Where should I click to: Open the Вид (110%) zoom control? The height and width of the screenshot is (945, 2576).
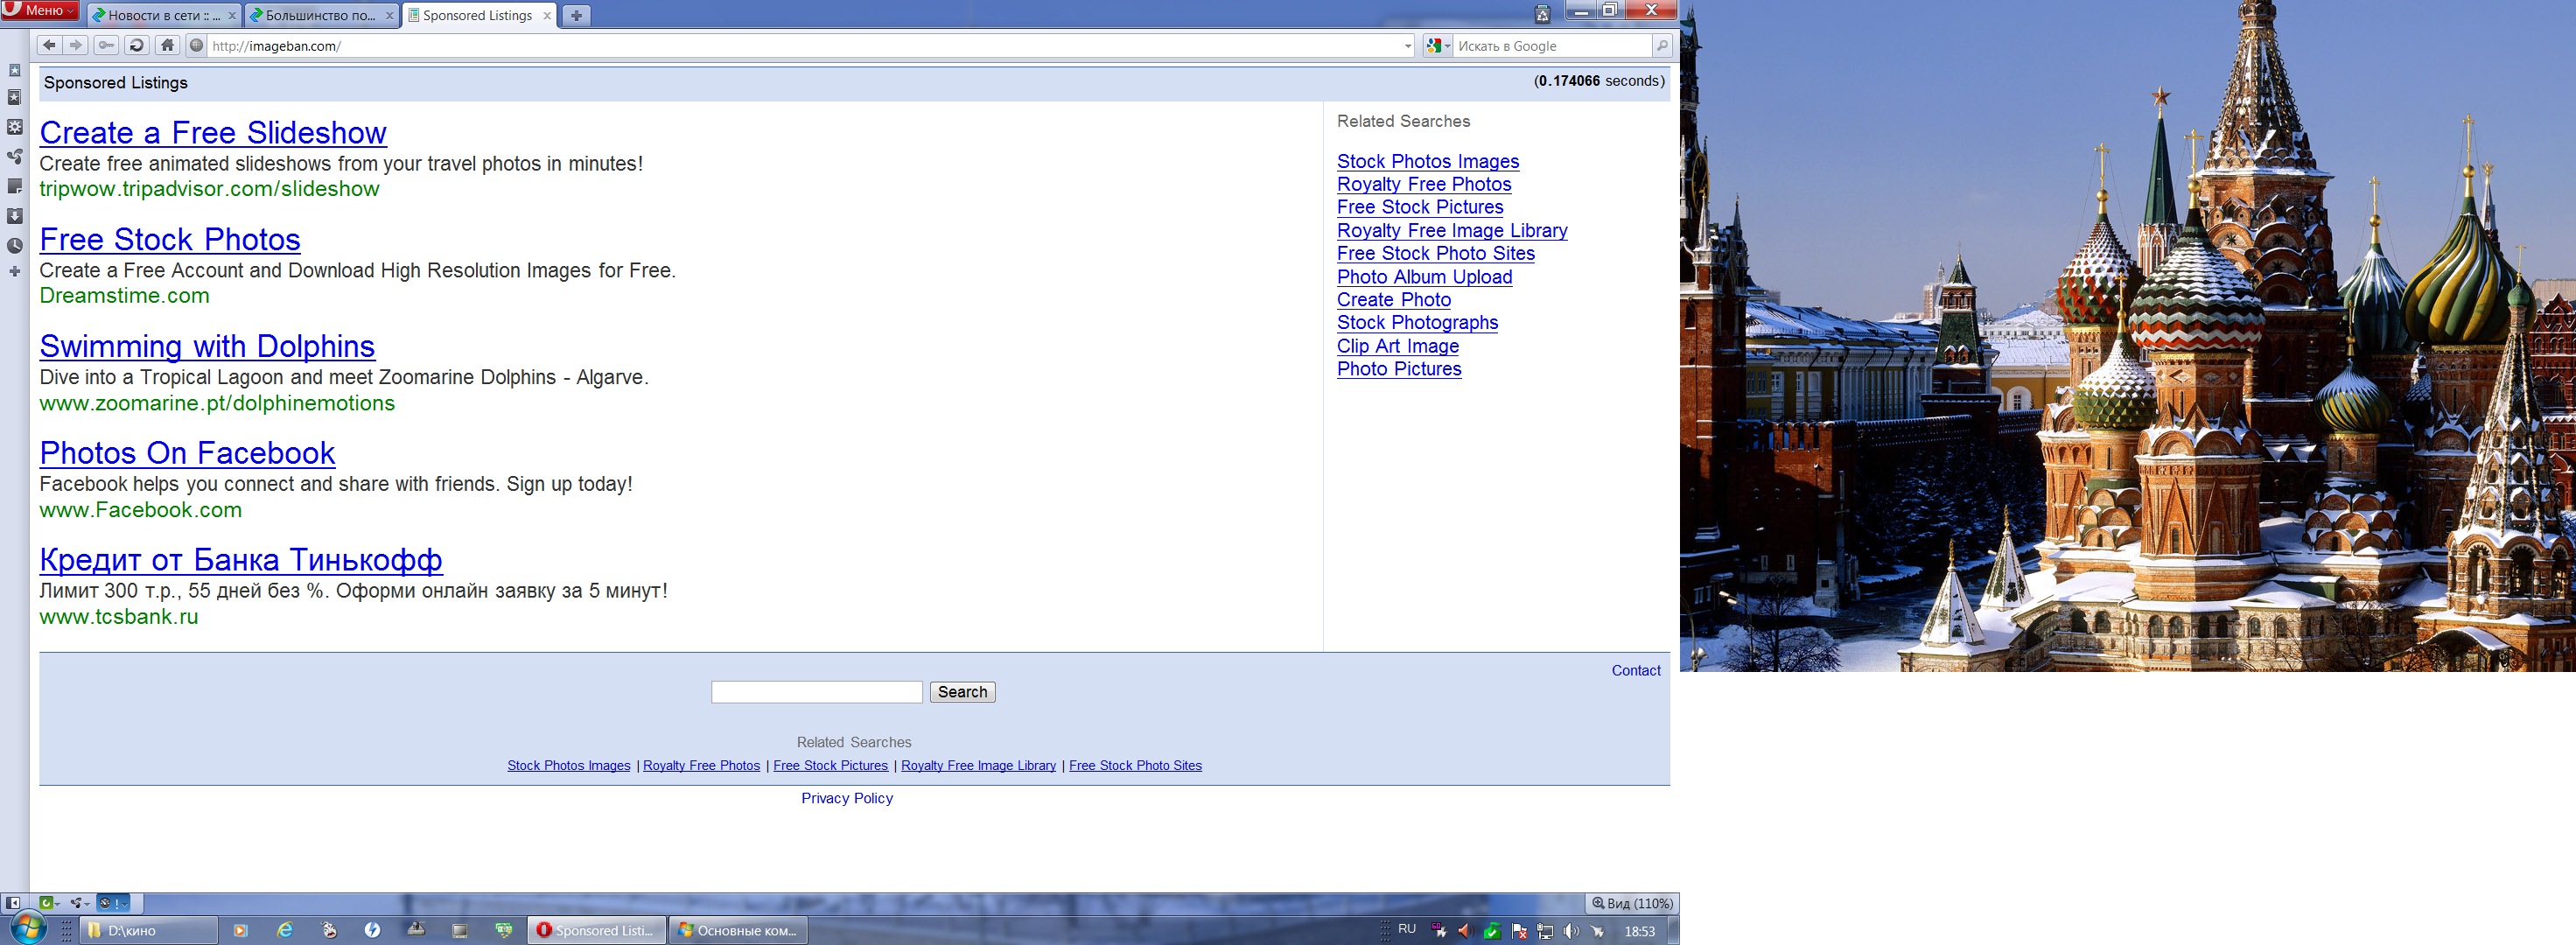[x=1632, y=903]
